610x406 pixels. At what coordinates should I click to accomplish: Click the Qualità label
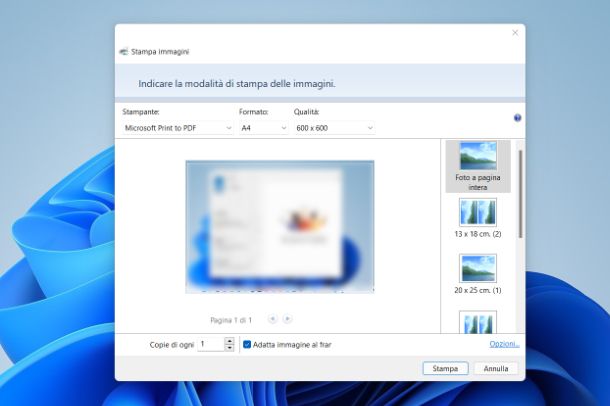(x=307, y=112)
